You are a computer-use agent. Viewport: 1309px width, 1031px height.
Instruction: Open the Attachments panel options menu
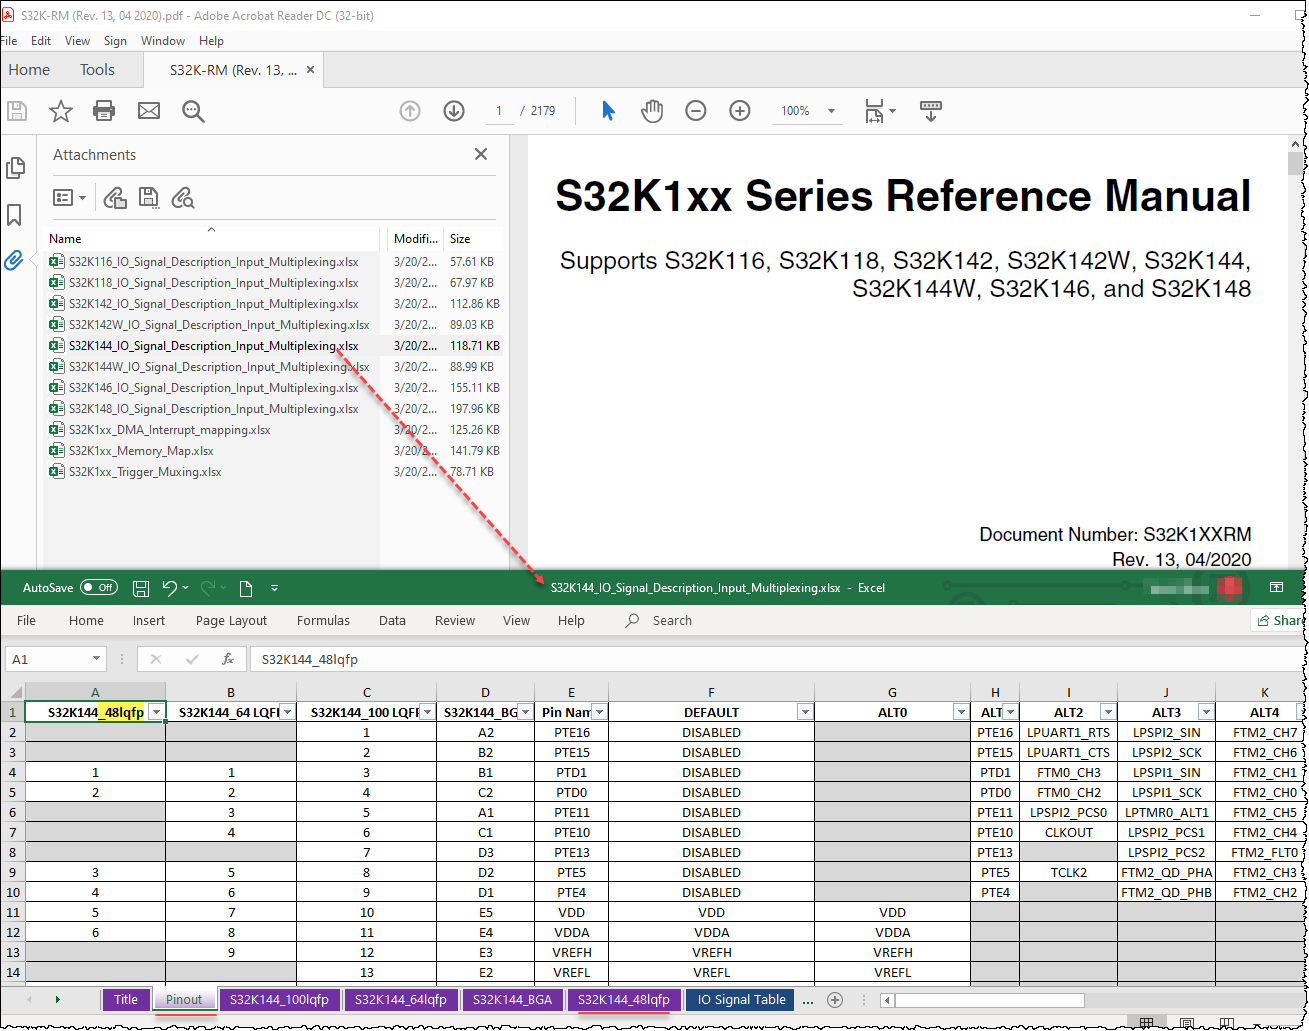[x=69, y=197]
